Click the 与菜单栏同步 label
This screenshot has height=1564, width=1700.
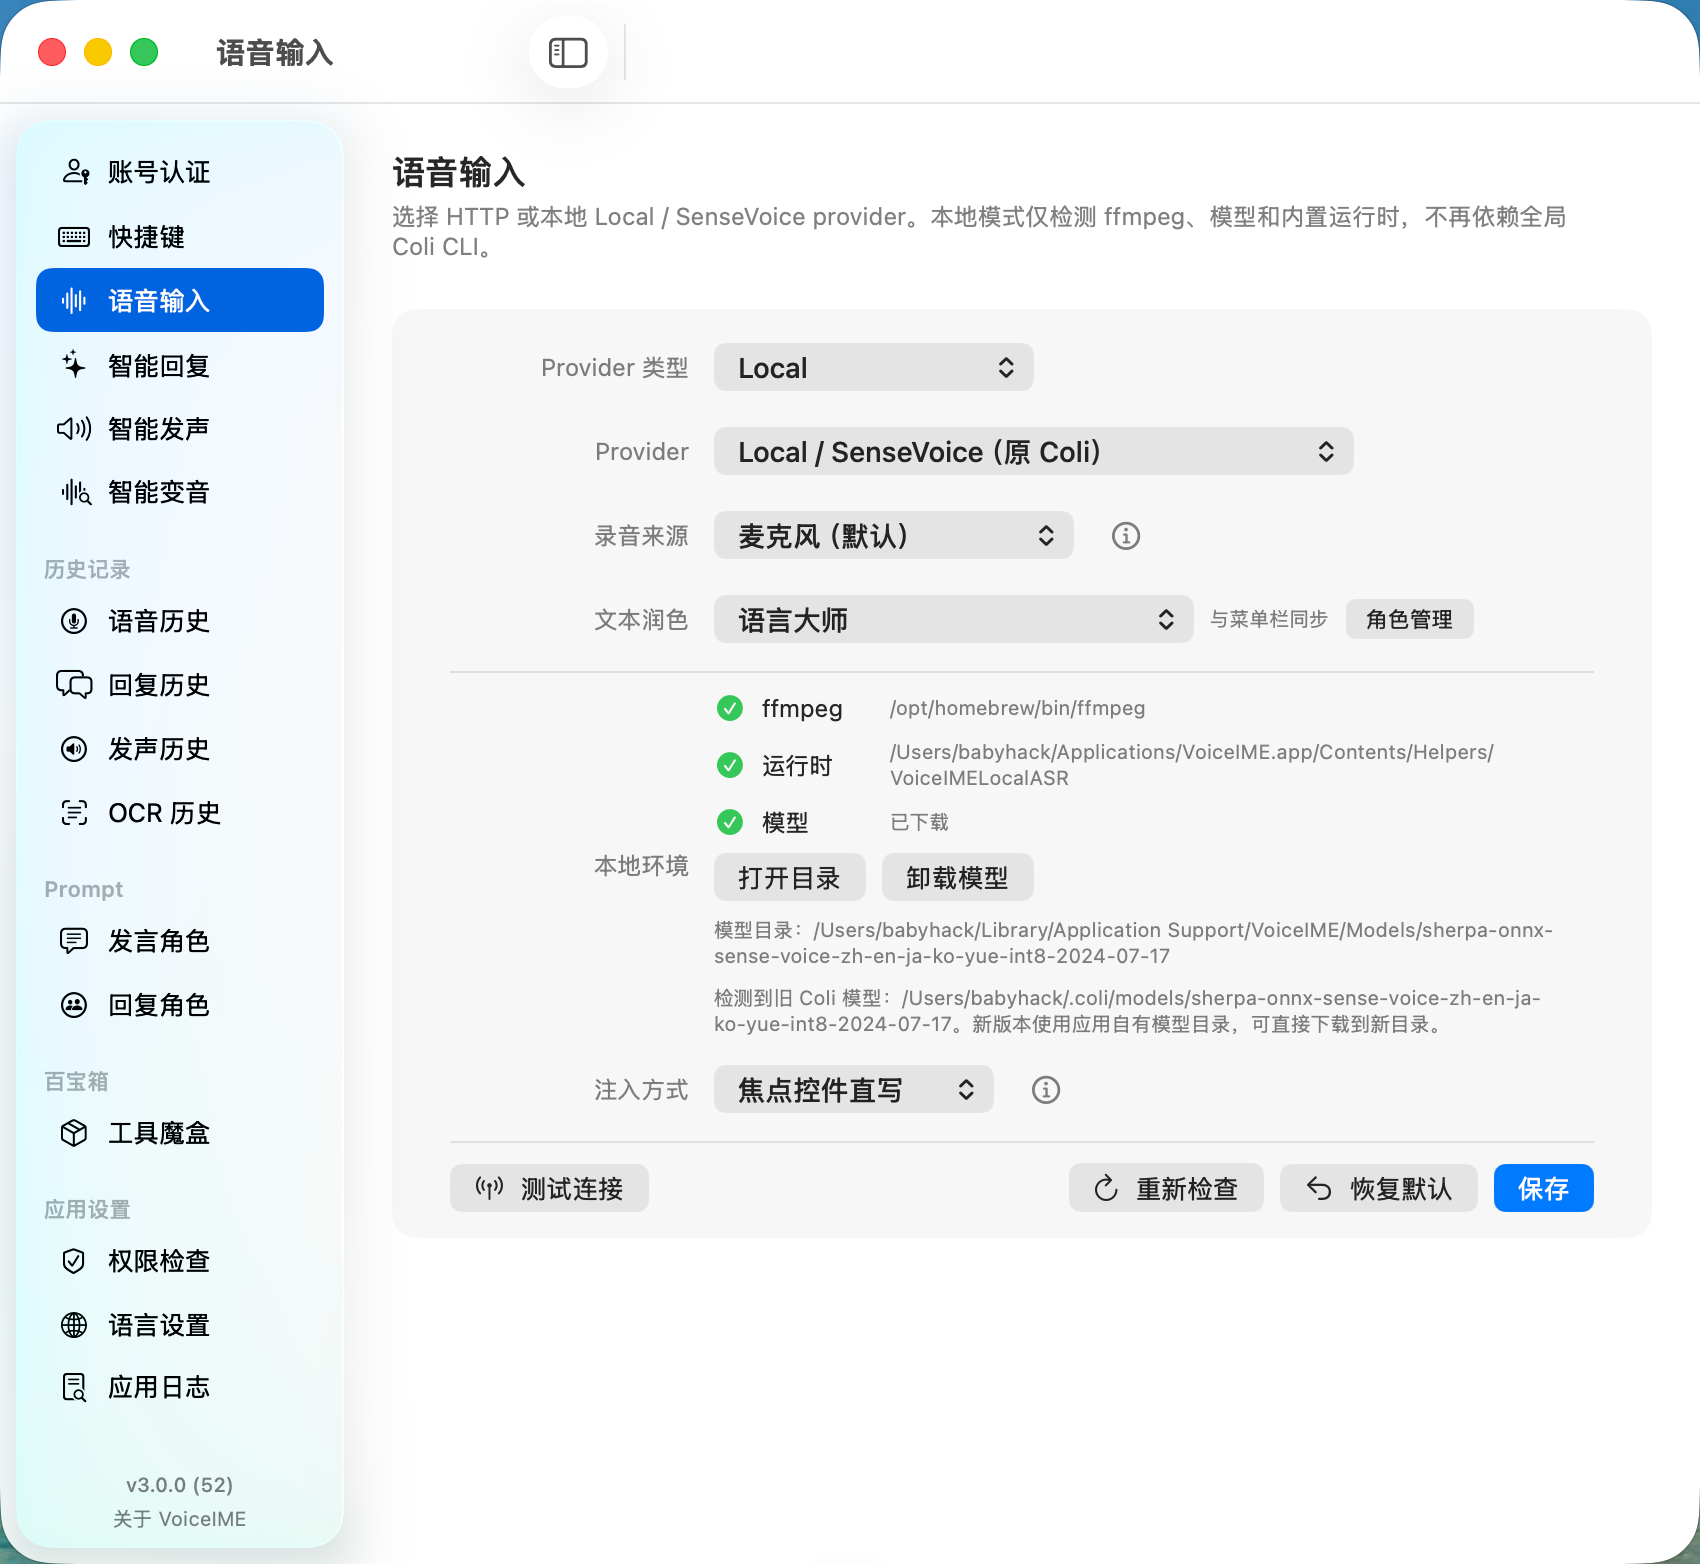click(1269, 620)
